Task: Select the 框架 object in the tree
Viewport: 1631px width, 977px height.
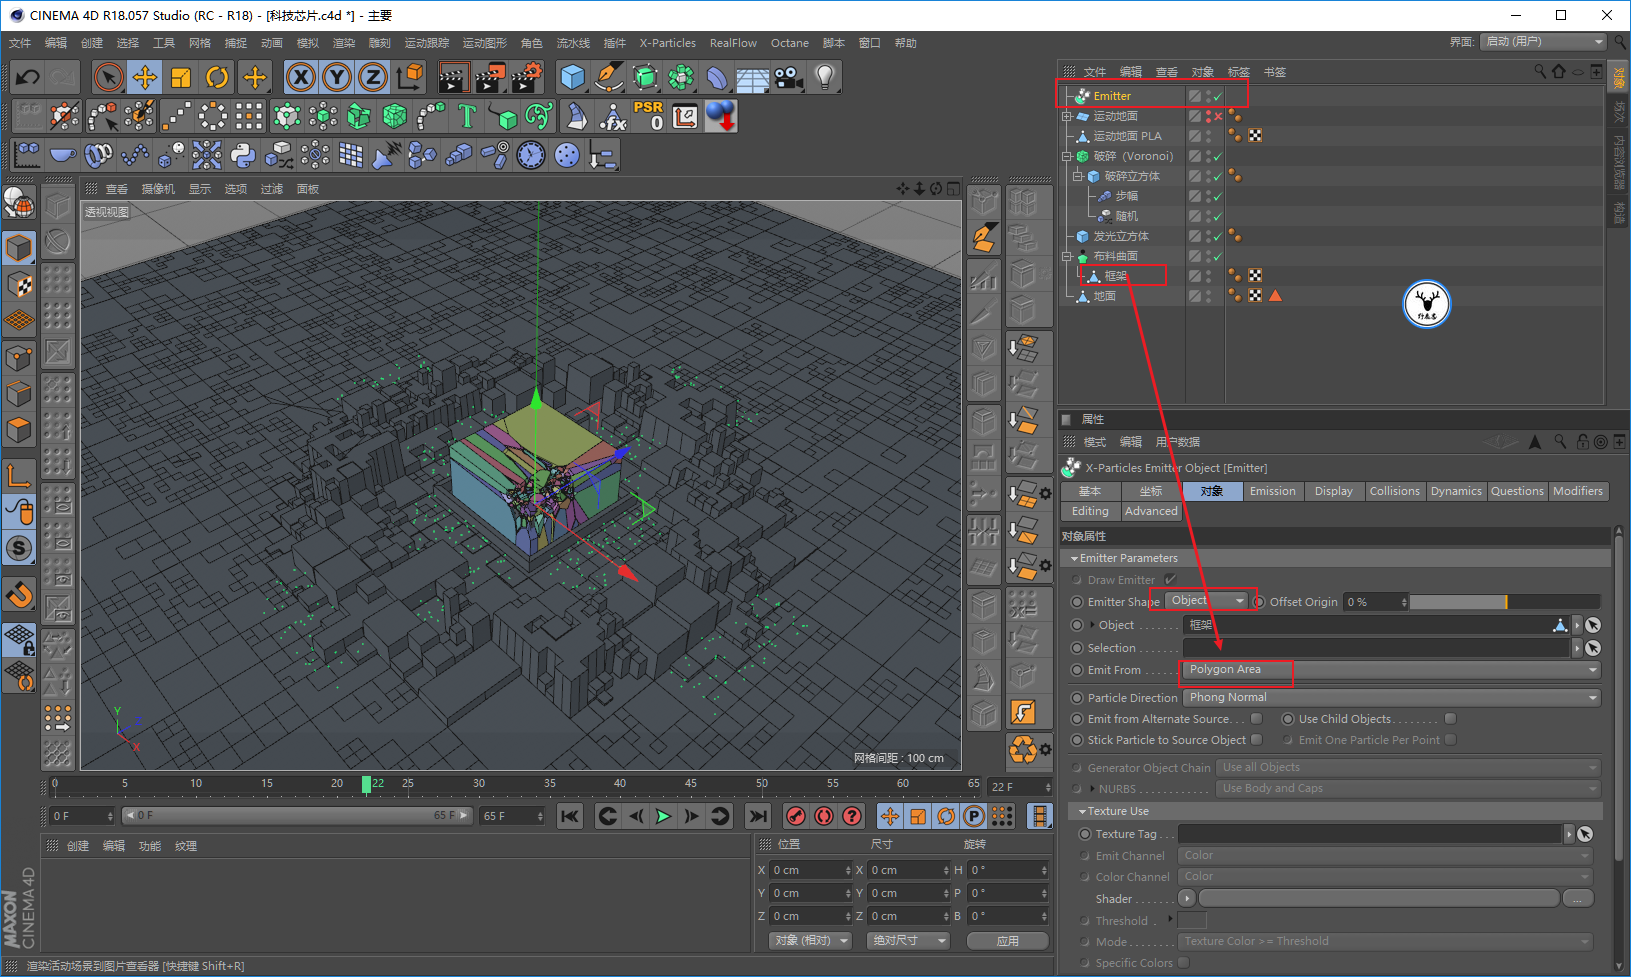Action: pyautogui.click(x=1115, y=276)
